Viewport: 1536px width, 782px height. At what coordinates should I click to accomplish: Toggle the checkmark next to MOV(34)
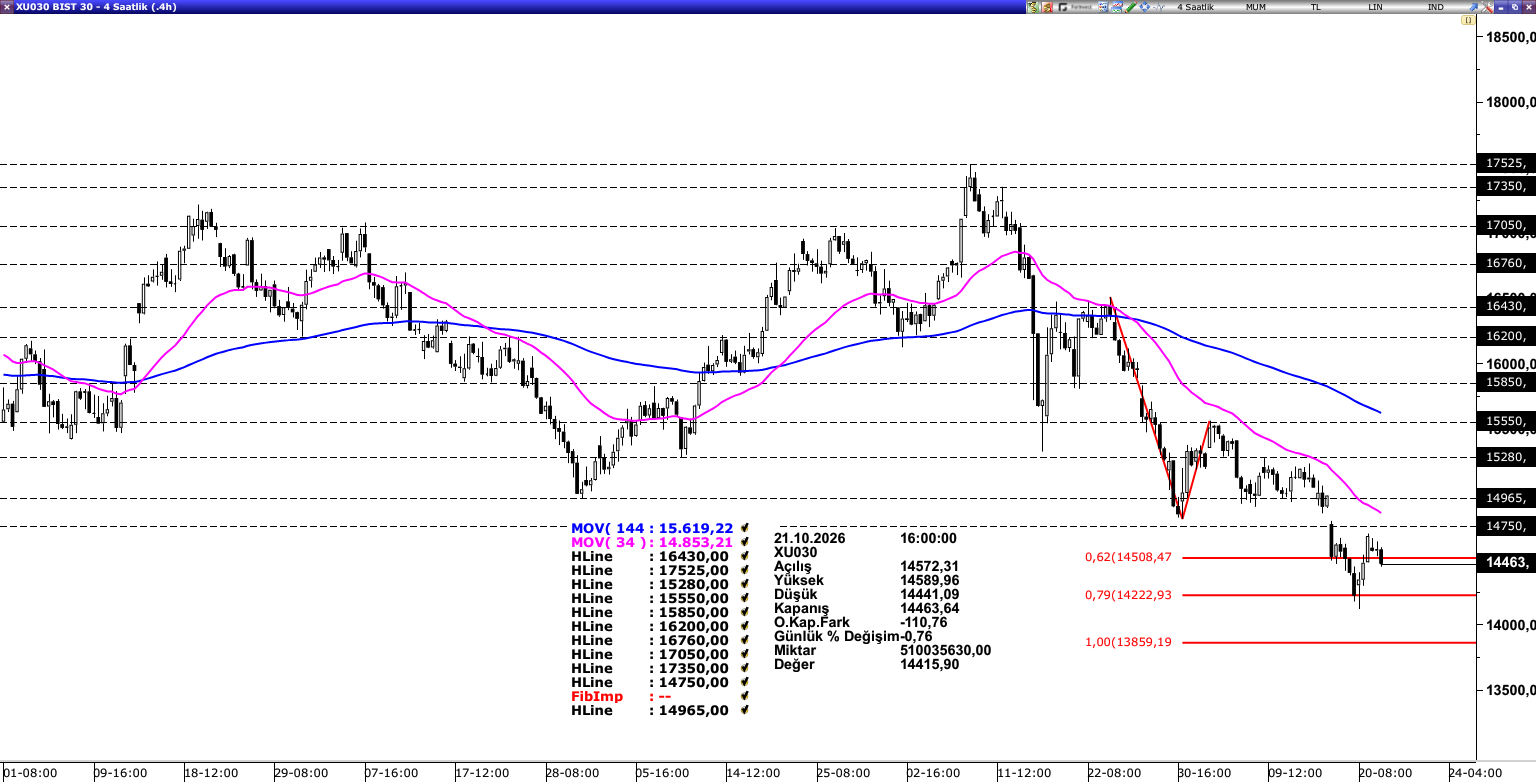745,542
